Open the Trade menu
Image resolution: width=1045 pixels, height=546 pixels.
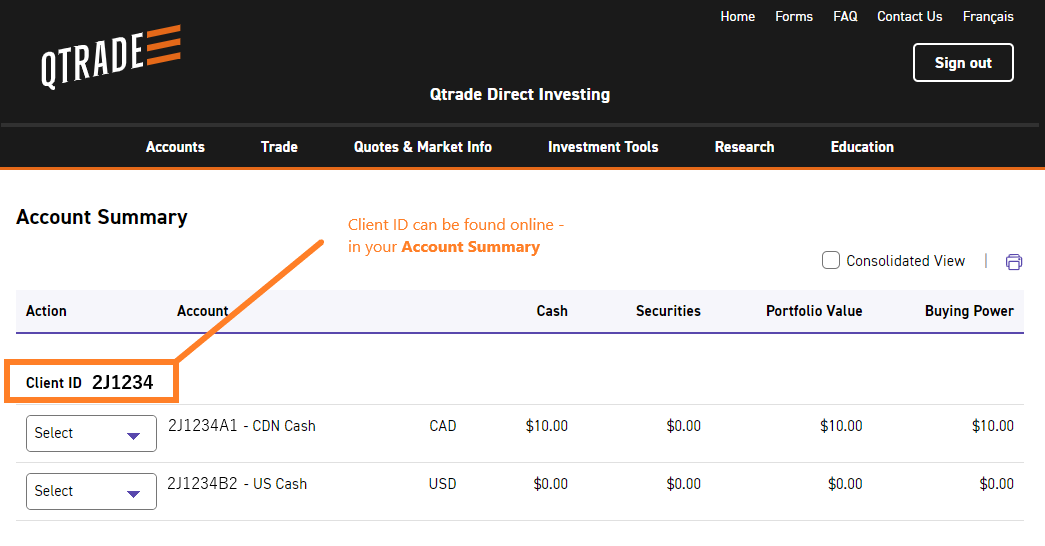point(279,147)
